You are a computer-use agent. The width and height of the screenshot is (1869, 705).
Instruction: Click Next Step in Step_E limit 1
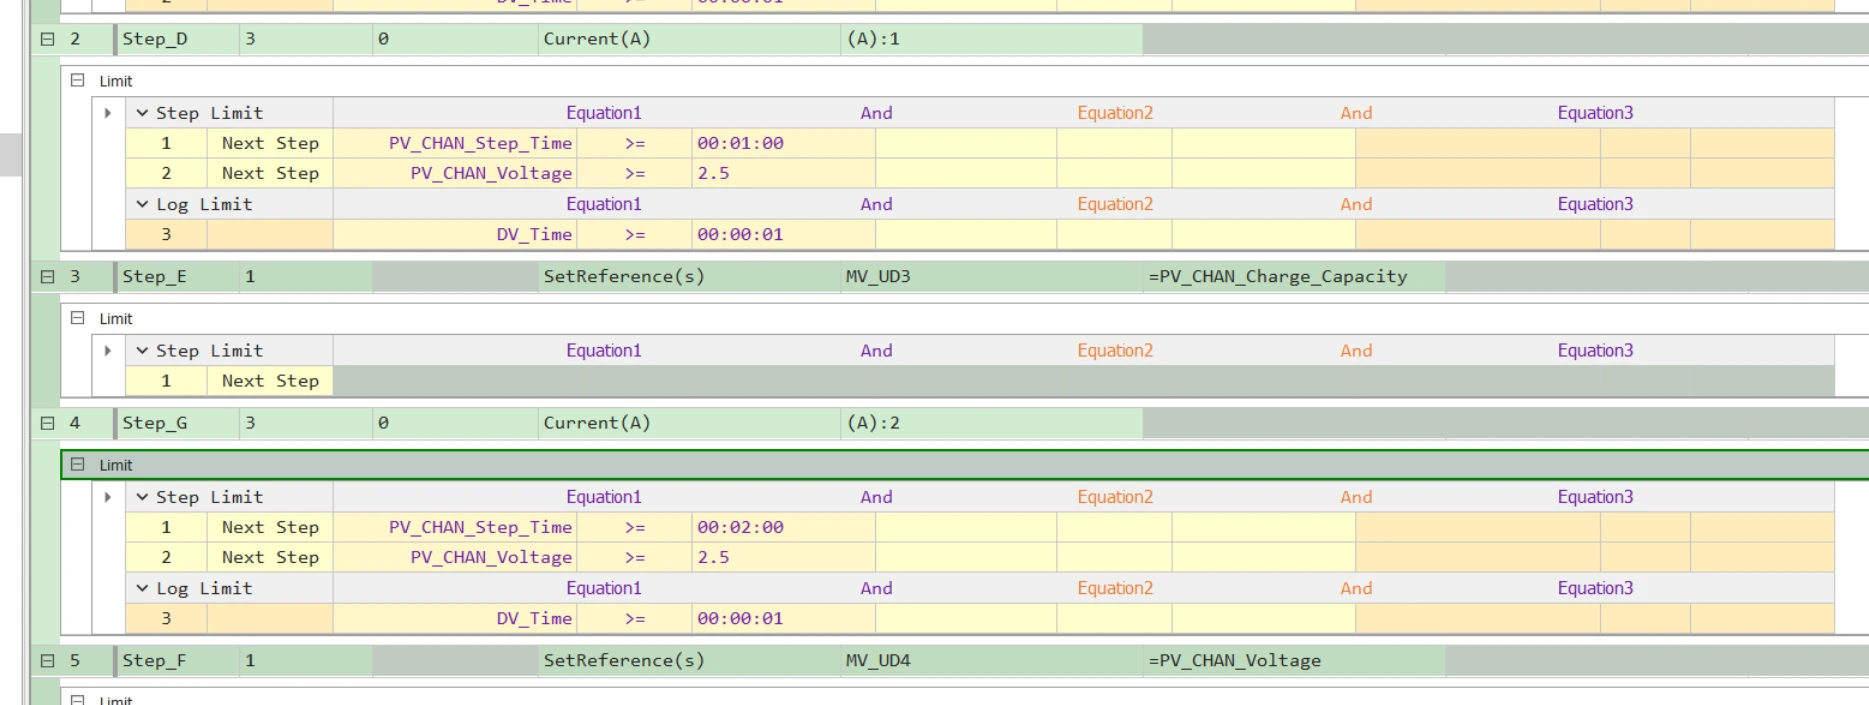tap(270, 381)
